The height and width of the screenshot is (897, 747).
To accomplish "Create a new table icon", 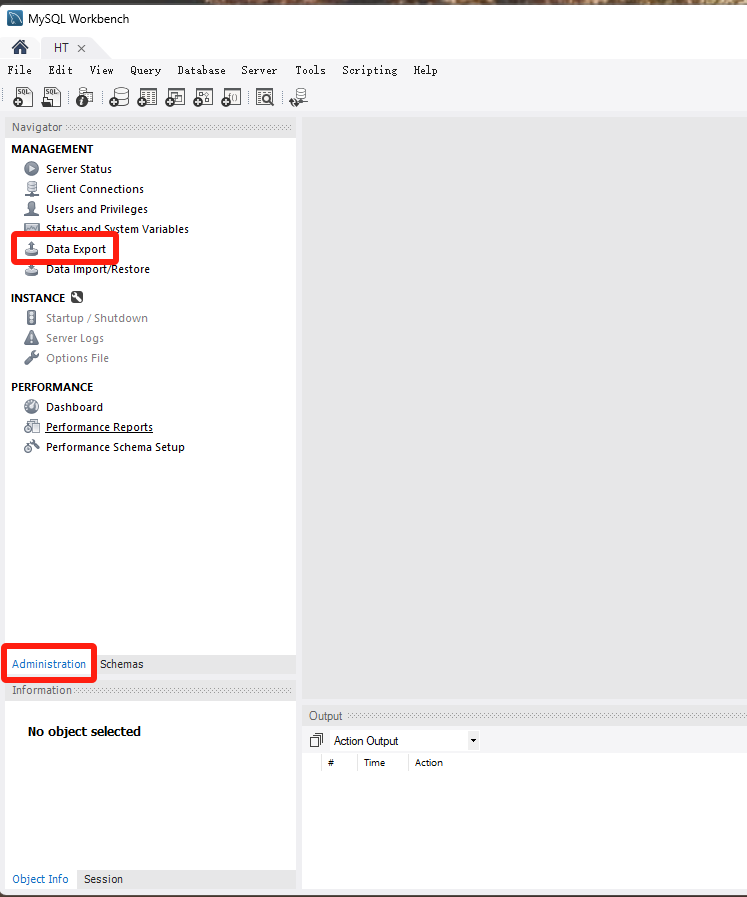I will coord(147,97).
